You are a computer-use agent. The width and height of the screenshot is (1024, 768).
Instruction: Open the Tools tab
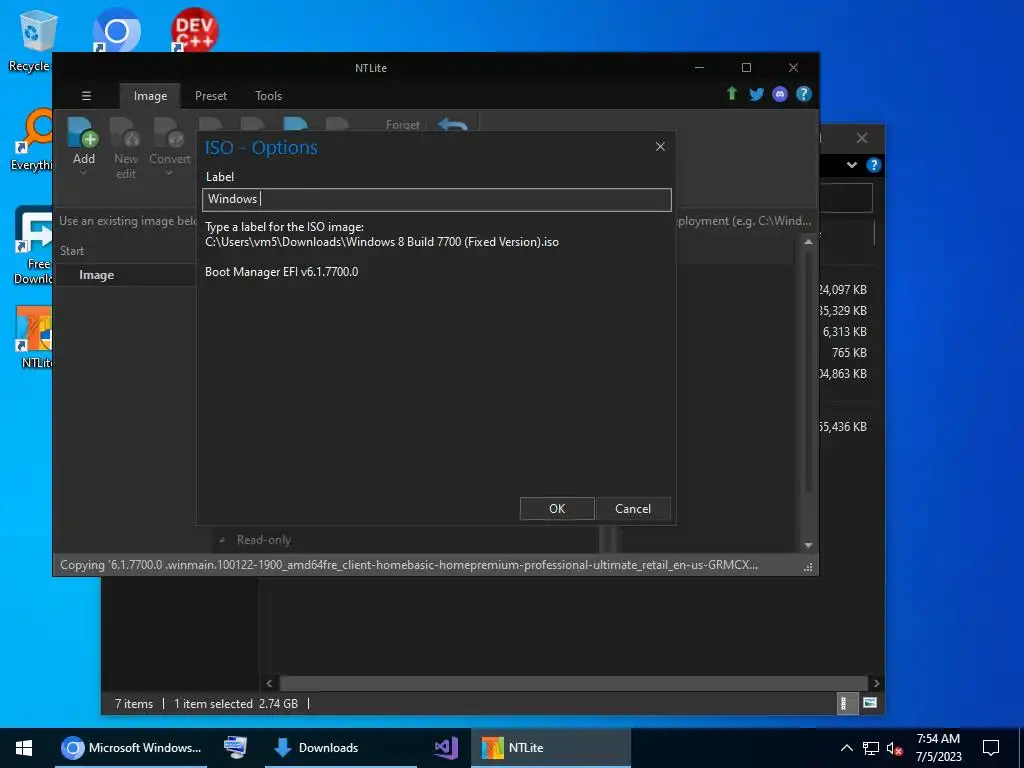point(268,96)
